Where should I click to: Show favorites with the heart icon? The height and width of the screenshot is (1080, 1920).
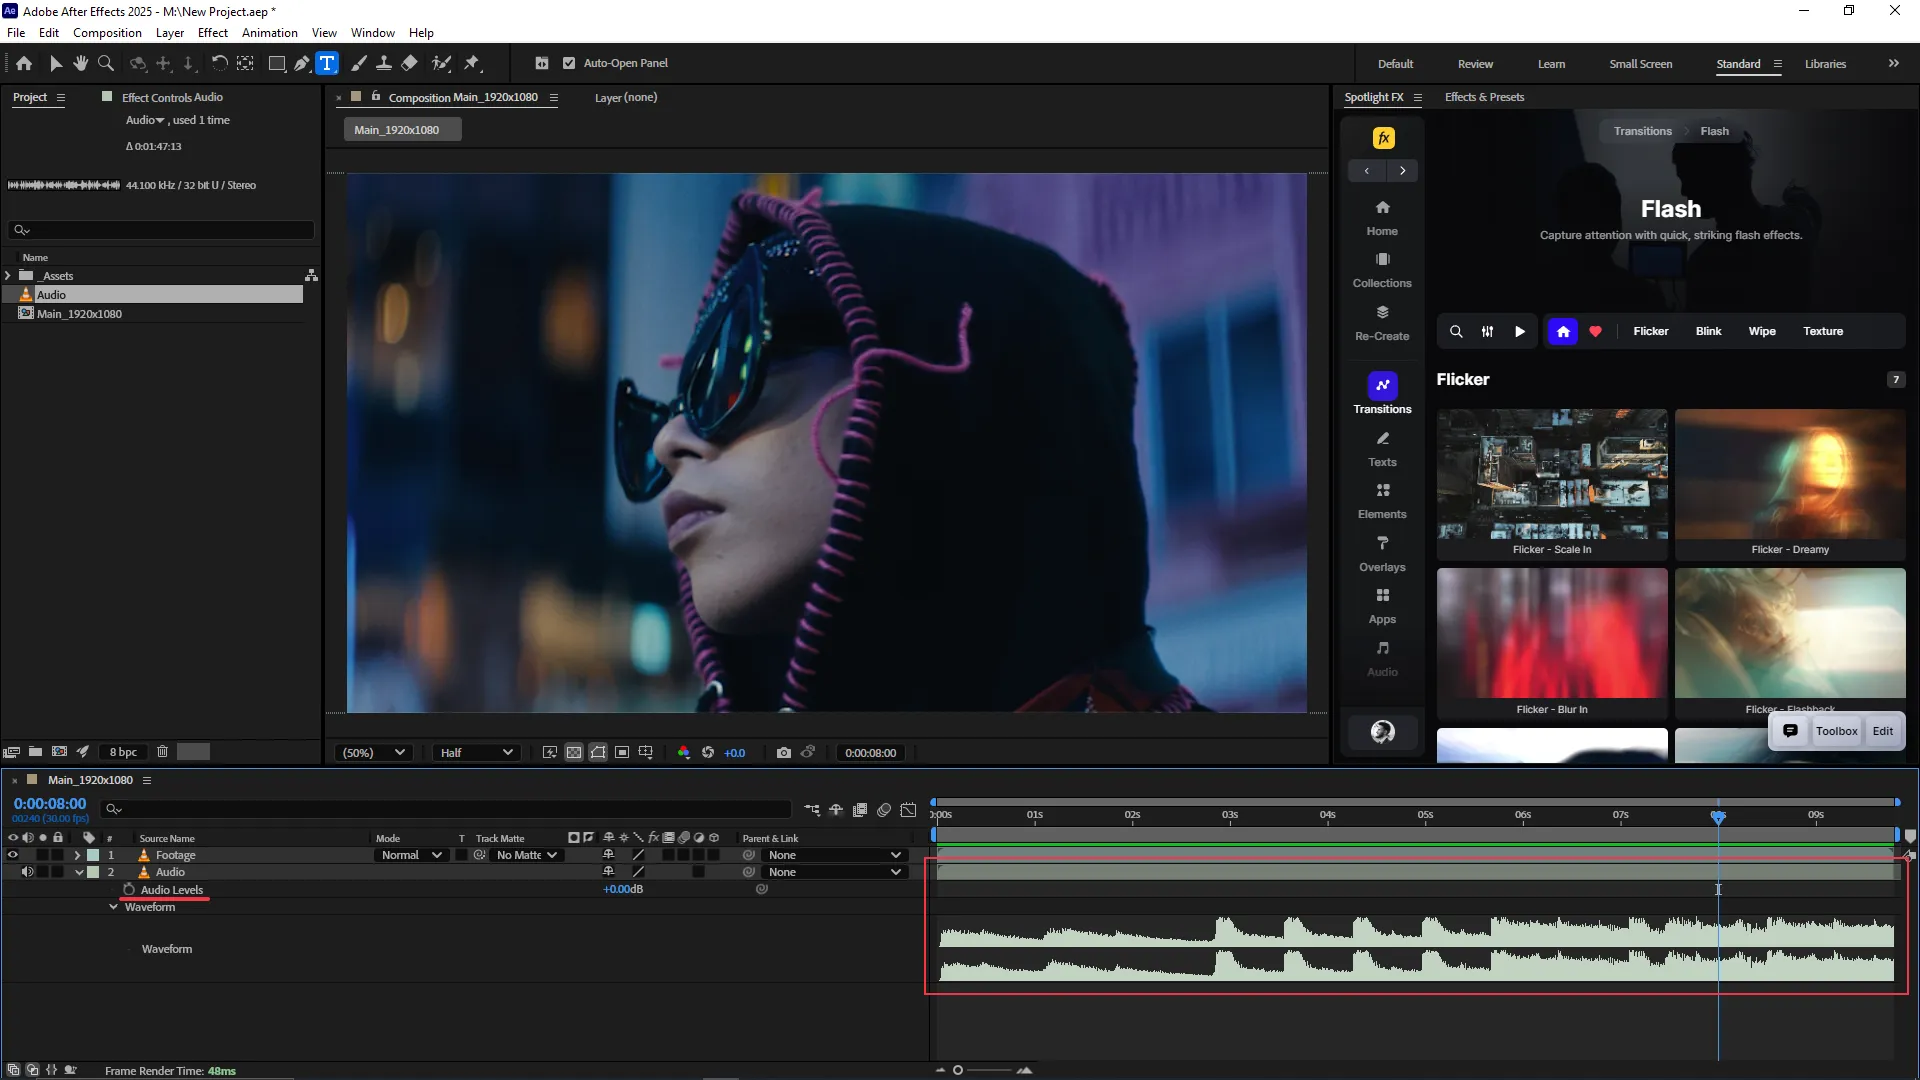(1595, 332)
